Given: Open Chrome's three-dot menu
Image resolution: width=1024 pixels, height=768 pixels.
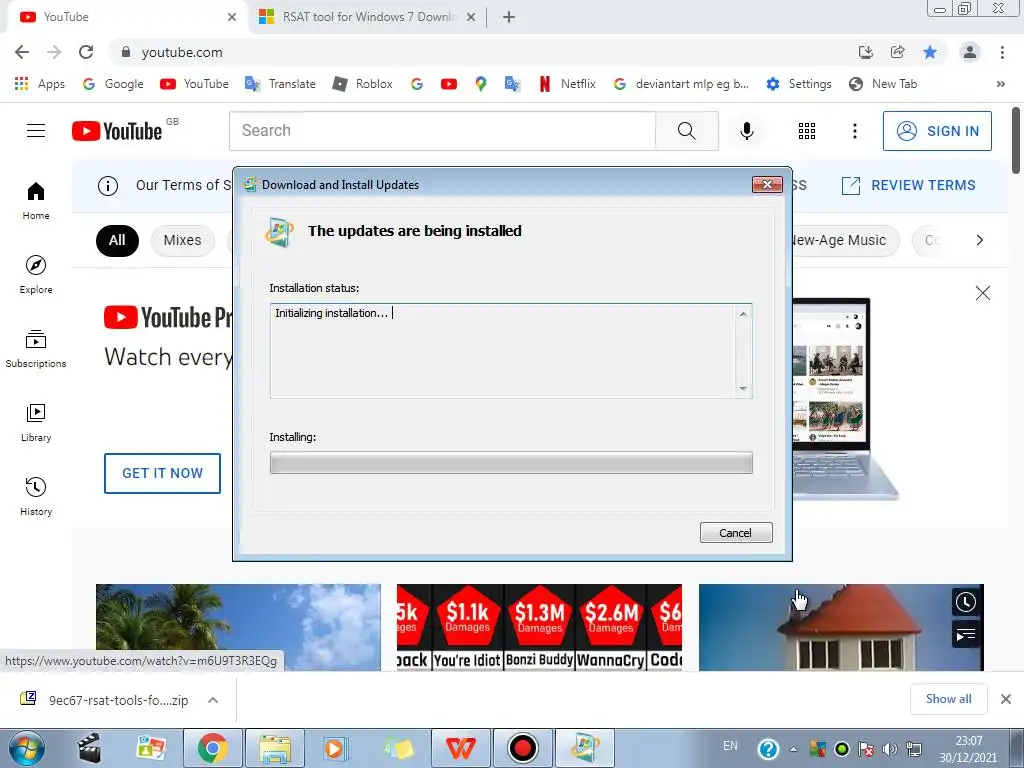Looking at the screenshot, I should point(1002,52).
